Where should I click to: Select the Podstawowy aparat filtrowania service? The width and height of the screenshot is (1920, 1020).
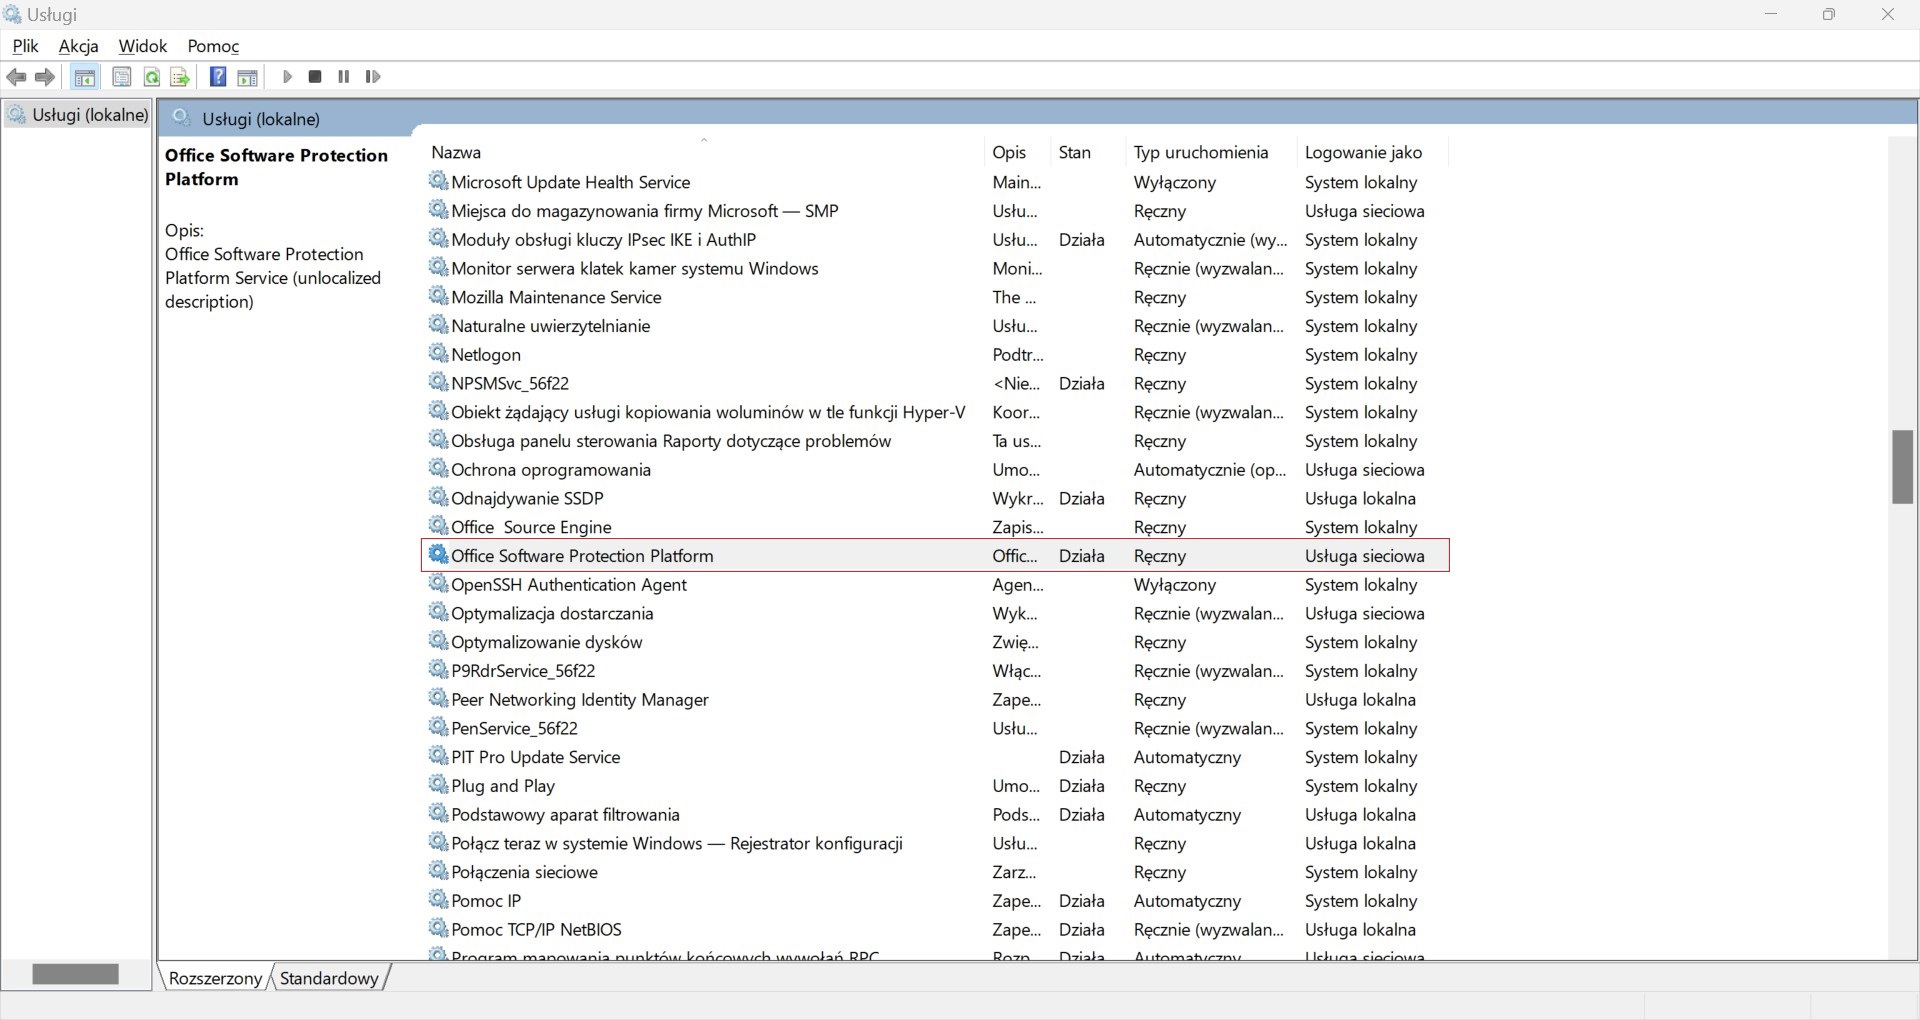935,815
